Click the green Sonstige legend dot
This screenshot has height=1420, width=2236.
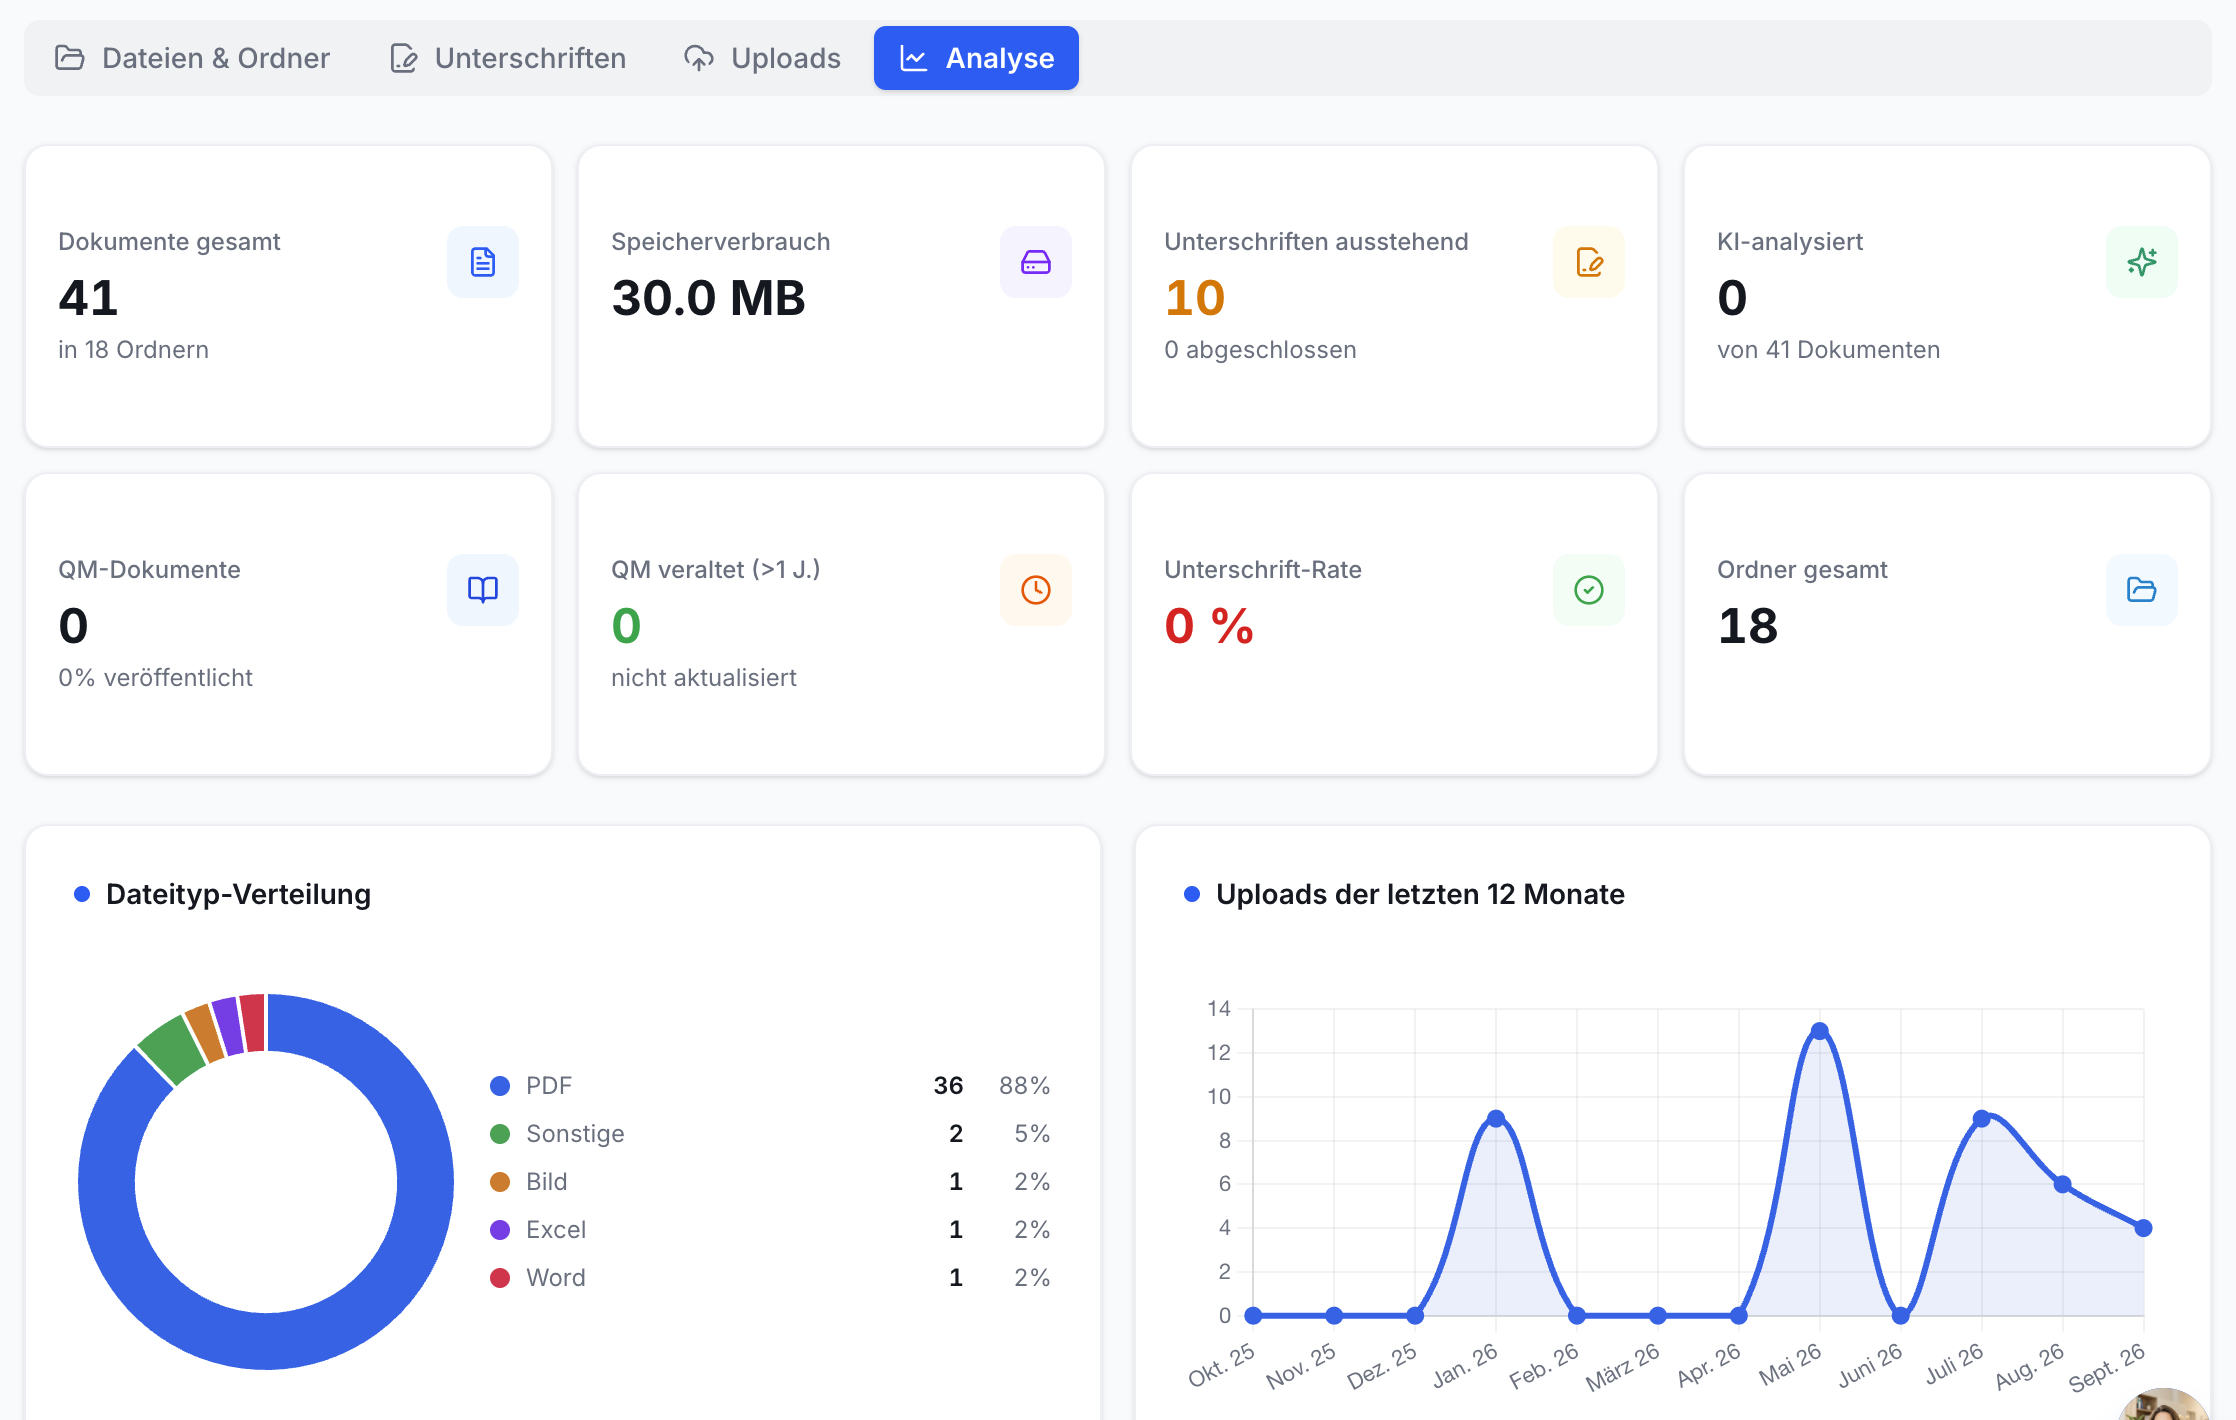point(500,1134)
